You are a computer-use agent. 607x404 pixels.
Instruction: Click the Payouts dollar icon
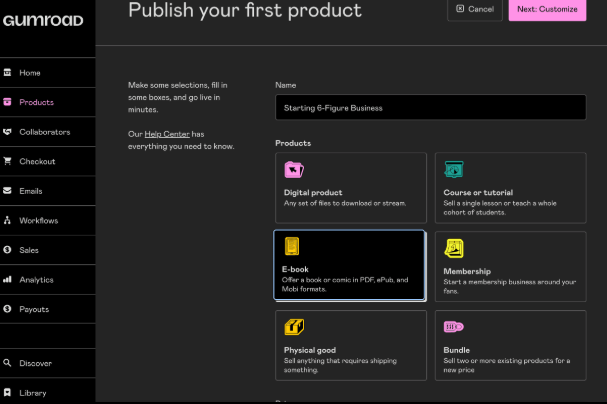(7, 309)
